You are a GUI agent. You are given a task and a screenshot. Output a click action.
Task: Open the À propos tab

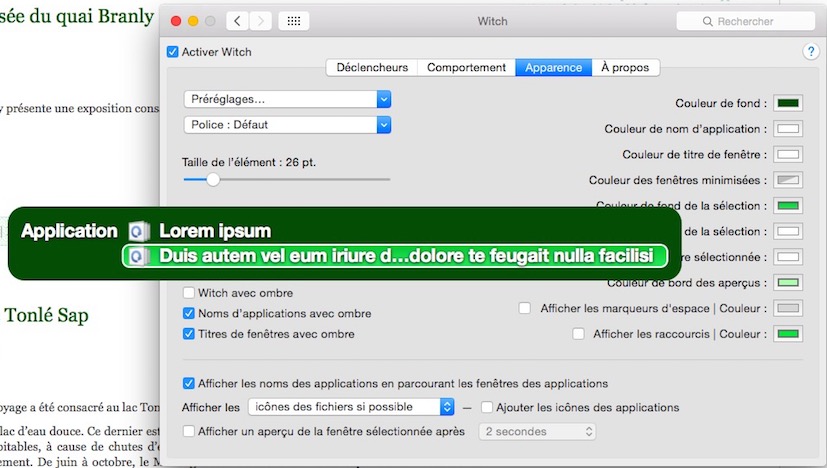625,68
